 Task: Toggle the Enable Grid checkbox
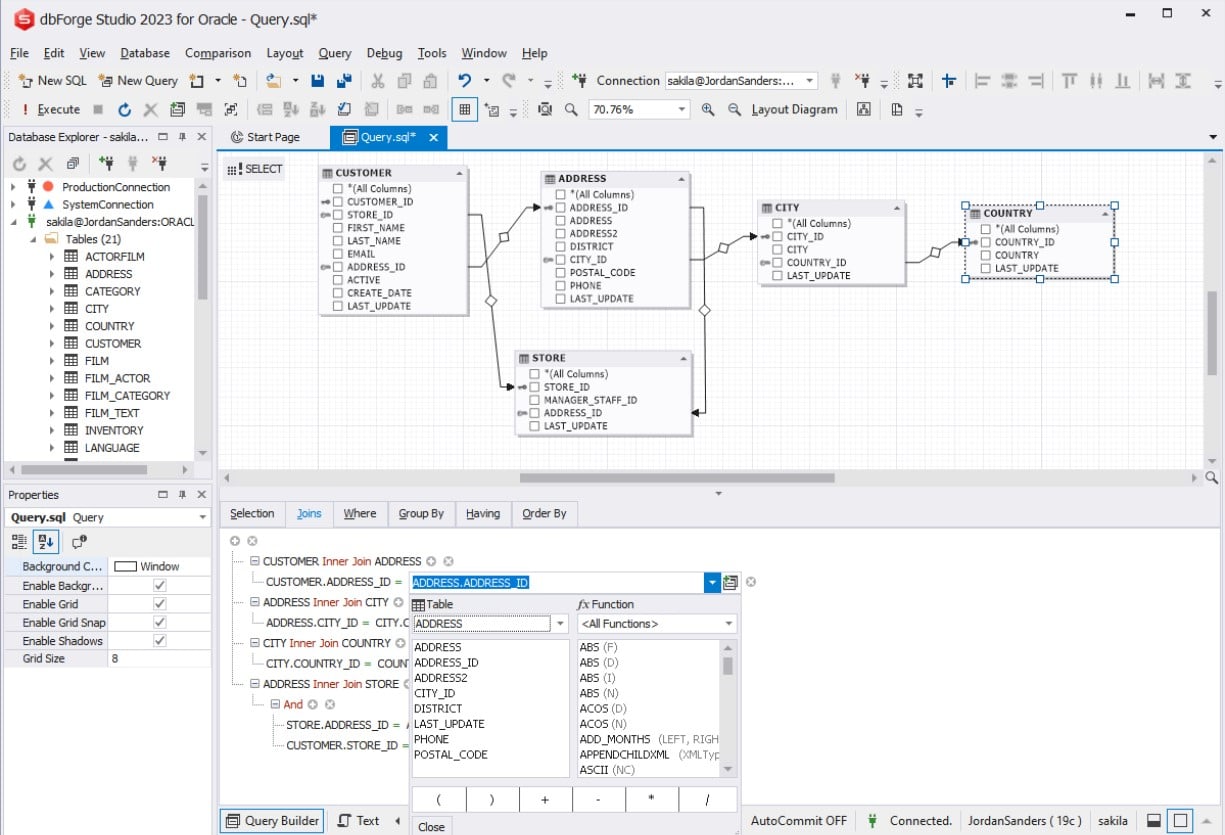[159, 604]
